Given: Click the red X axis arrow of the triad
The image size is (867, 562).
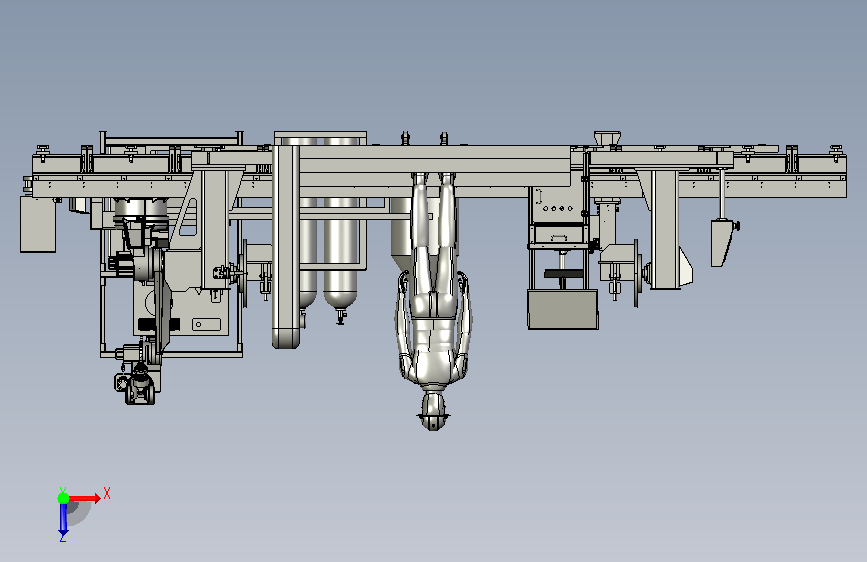Looking at the screenshot, I should (84, 498).
